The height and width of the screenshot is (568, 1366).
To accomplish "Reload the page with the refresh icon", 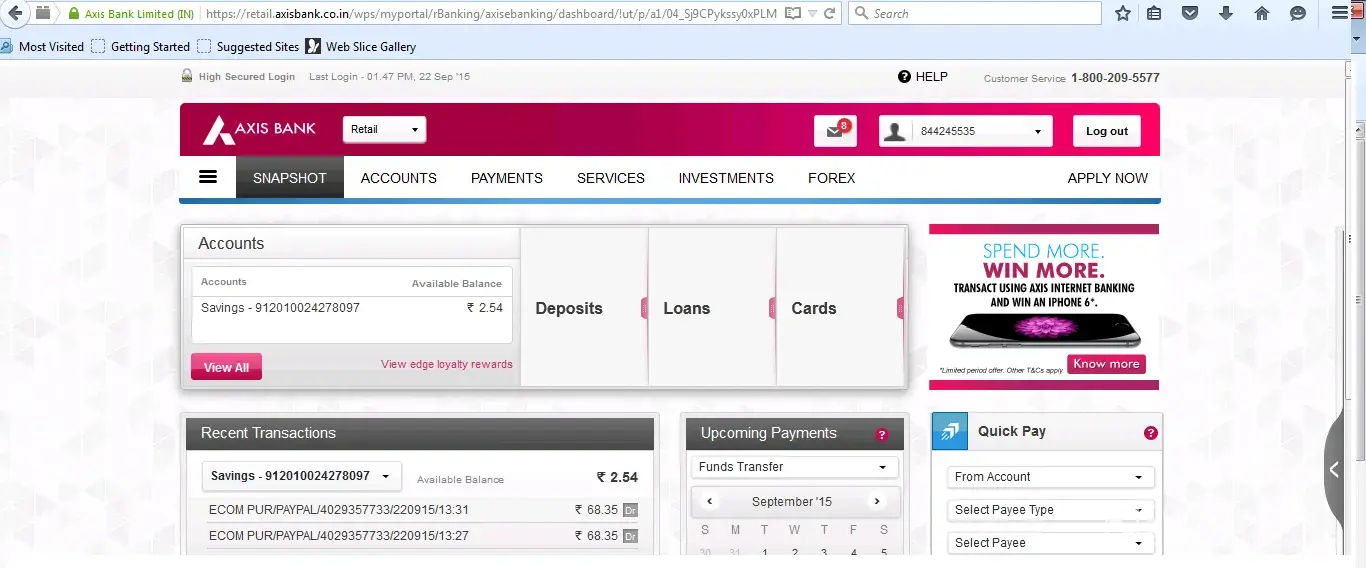I will (829, 14).
